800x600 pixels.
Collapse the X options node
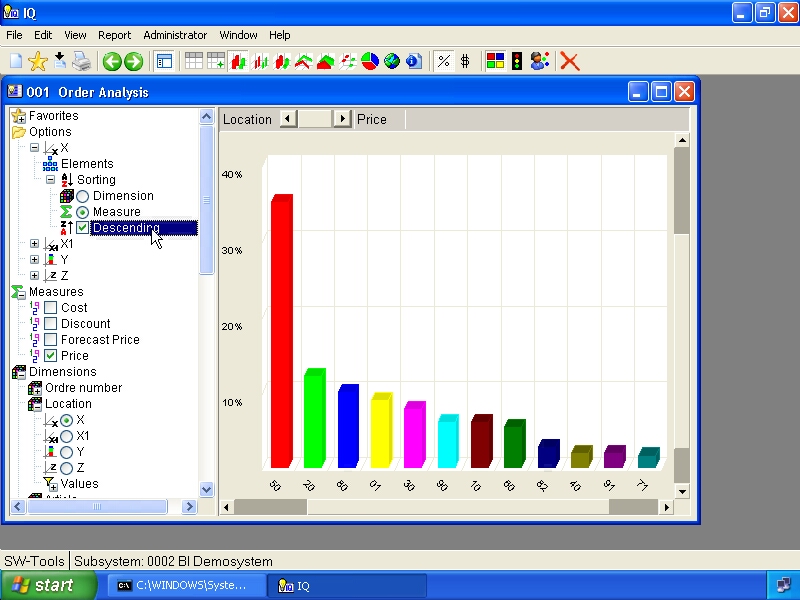click(x=34, y=147)
